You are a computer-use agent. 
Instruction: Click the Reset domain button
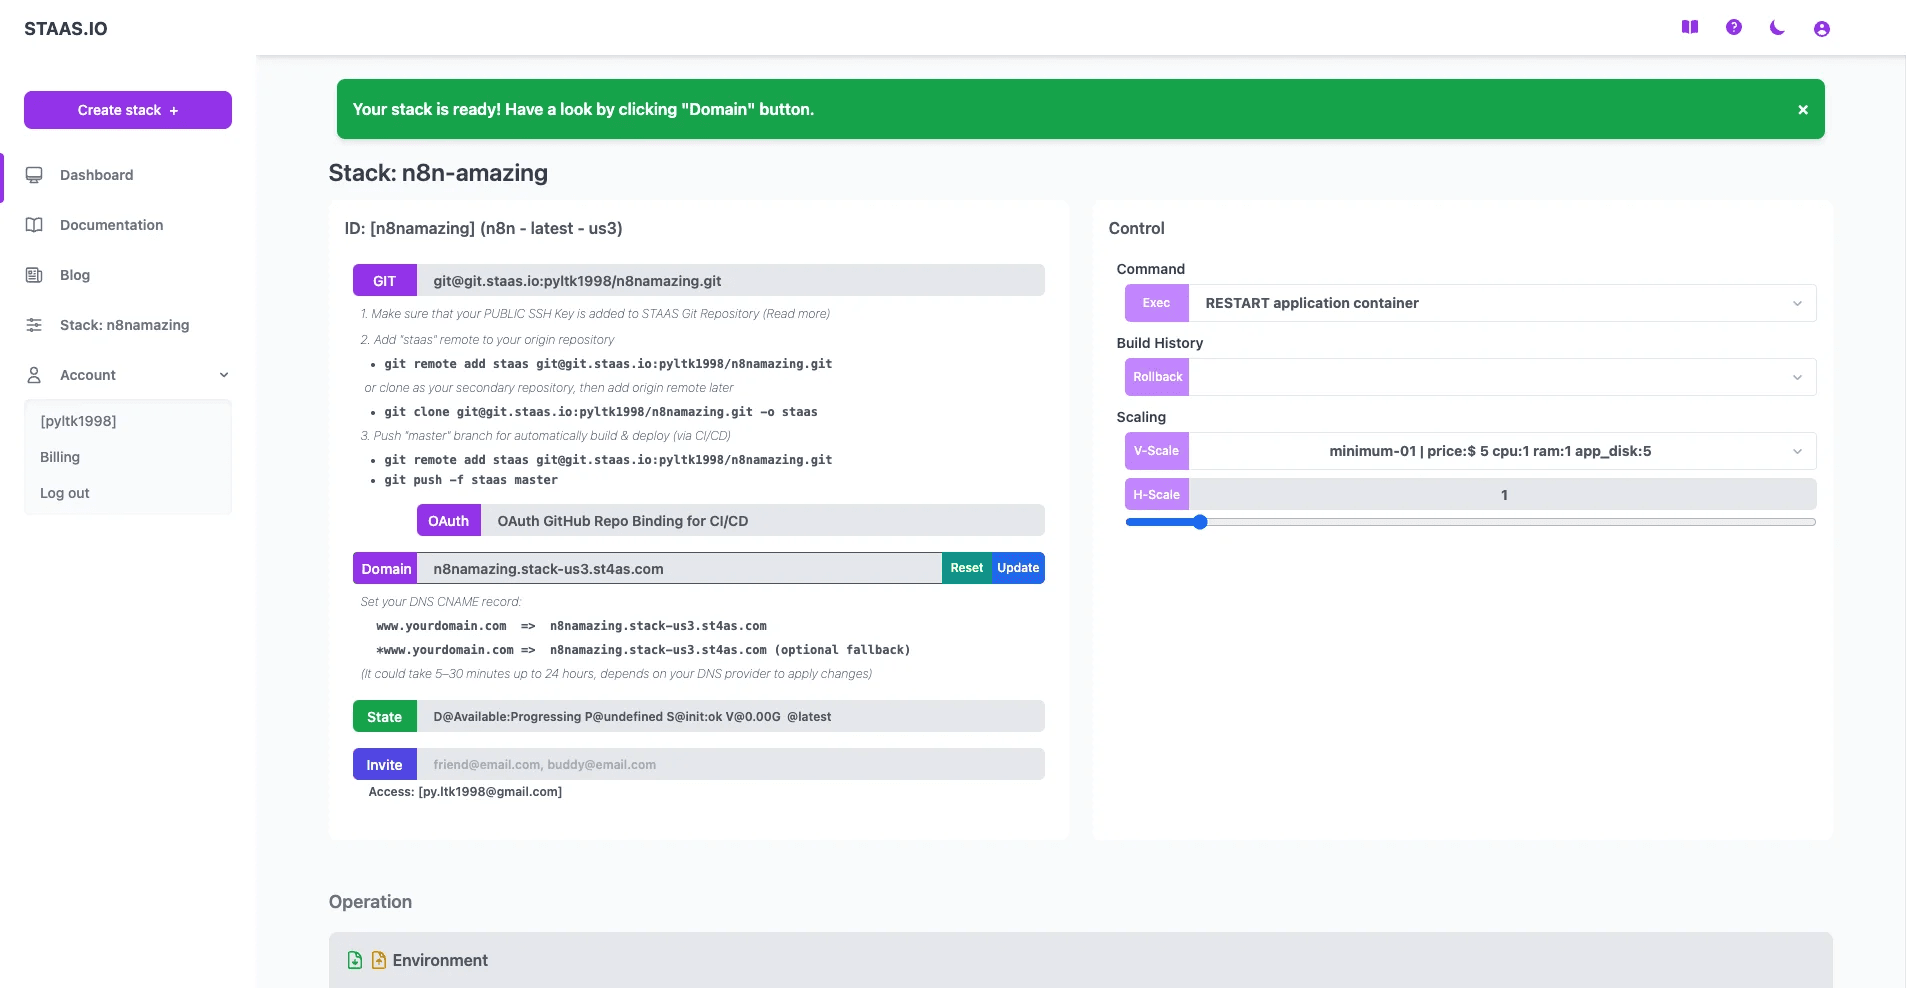click(x=967, y=568)
